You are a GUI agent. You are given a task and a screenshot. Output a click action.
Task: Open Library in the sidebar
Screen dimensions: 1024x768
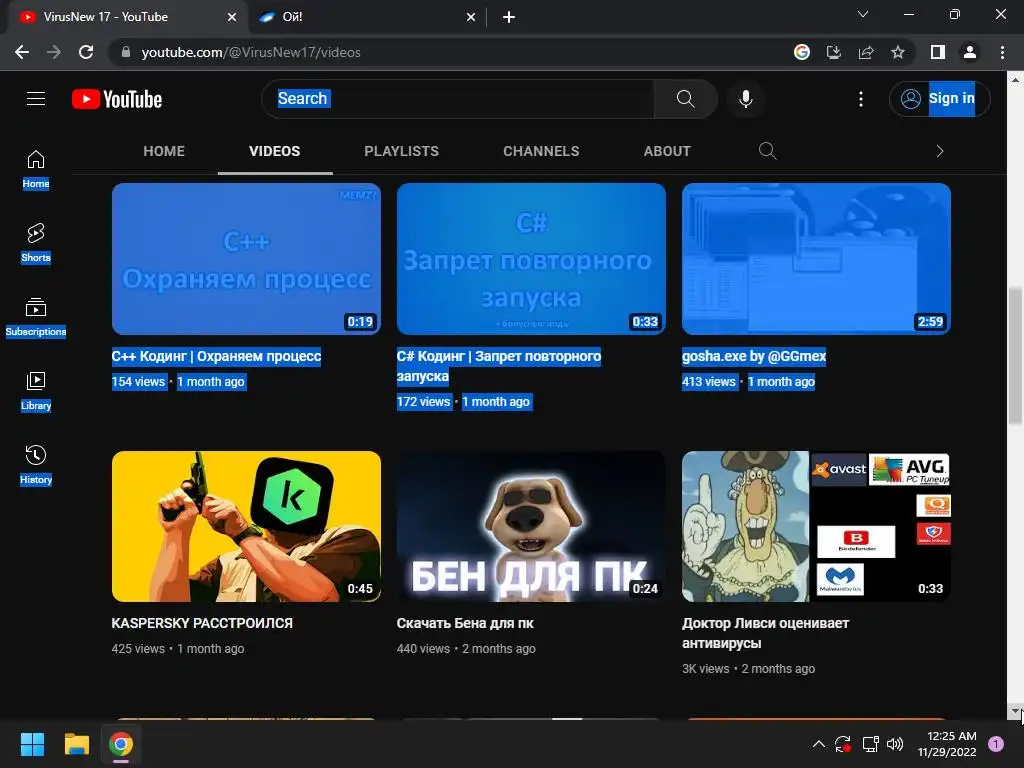[x=36, y=391]
